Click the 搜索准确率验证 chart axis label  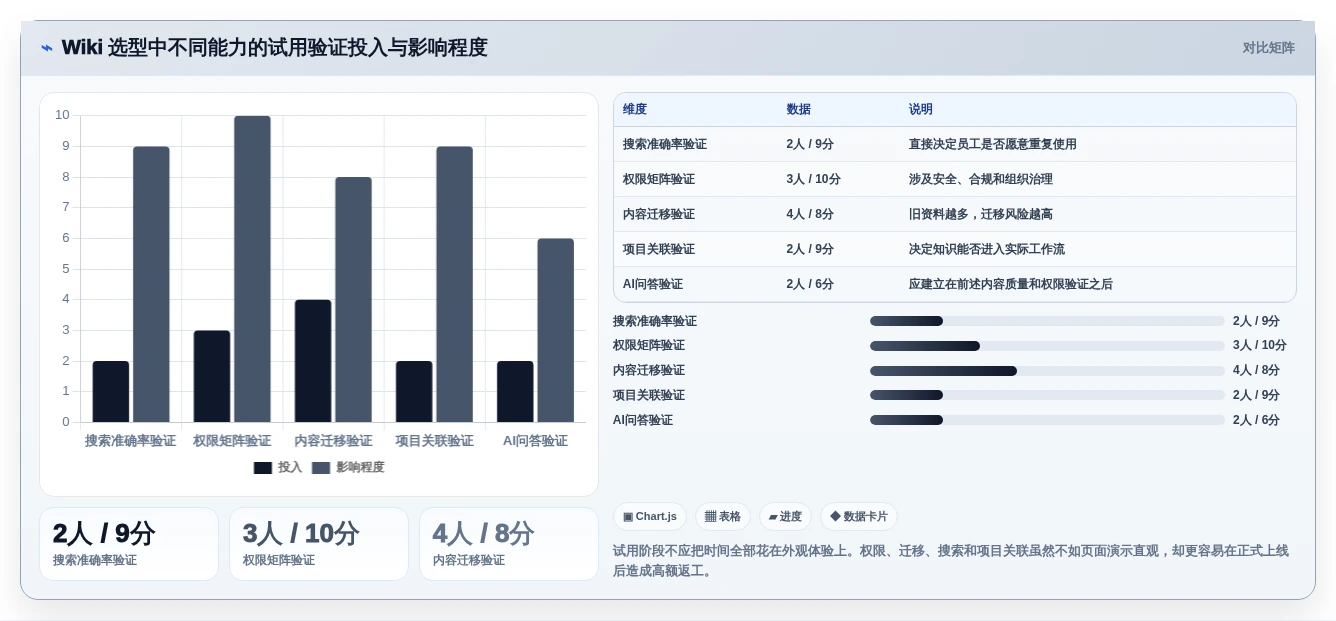[x=130, y=440]
